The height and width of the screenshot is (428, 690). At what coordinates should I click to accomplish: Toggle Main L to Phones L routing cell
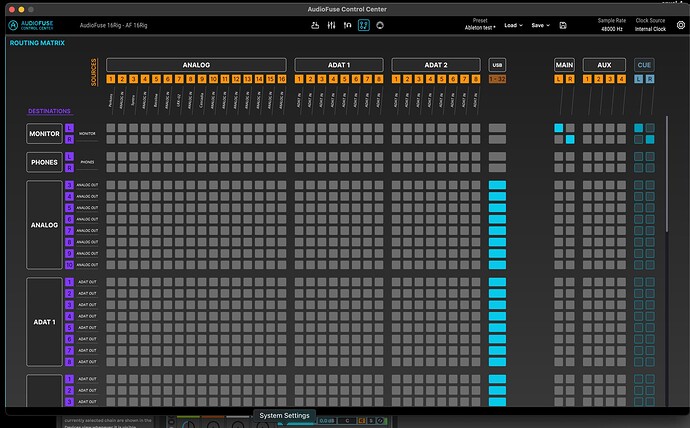pos(558,157)
